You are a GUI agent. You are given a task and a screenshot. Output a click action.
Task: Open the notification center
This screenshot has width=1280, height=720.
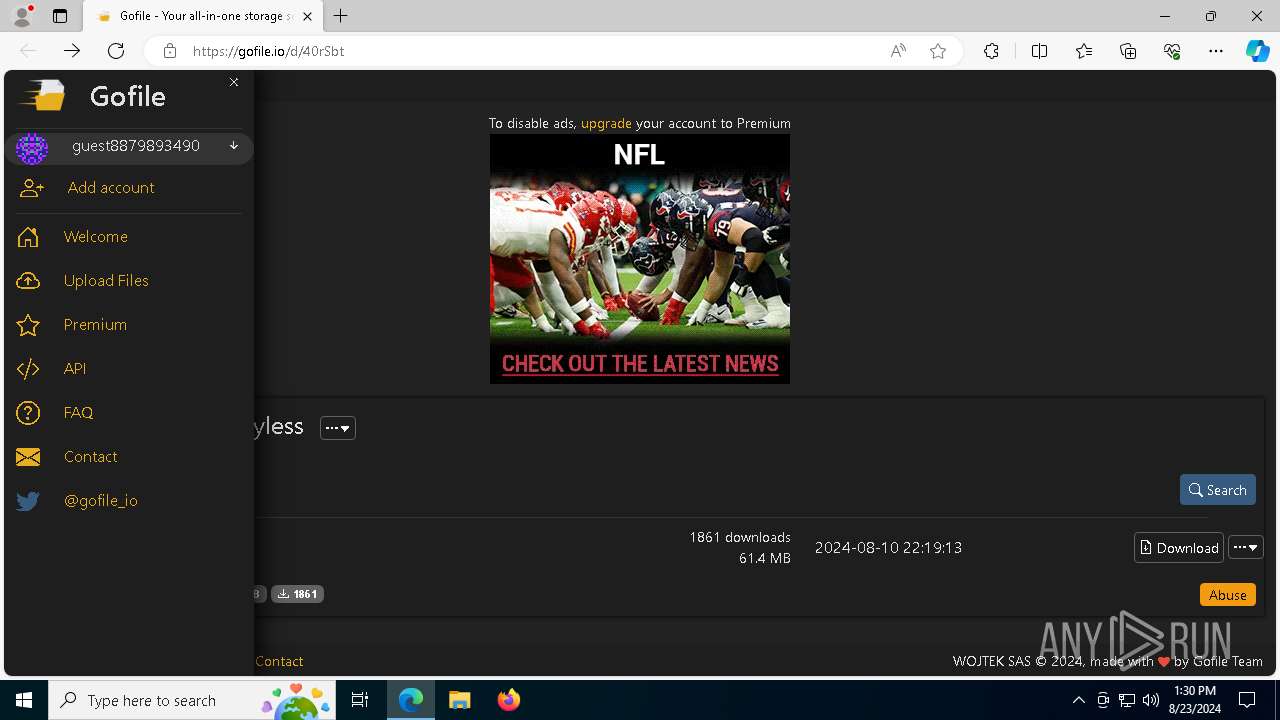[x=1247, y=700]
